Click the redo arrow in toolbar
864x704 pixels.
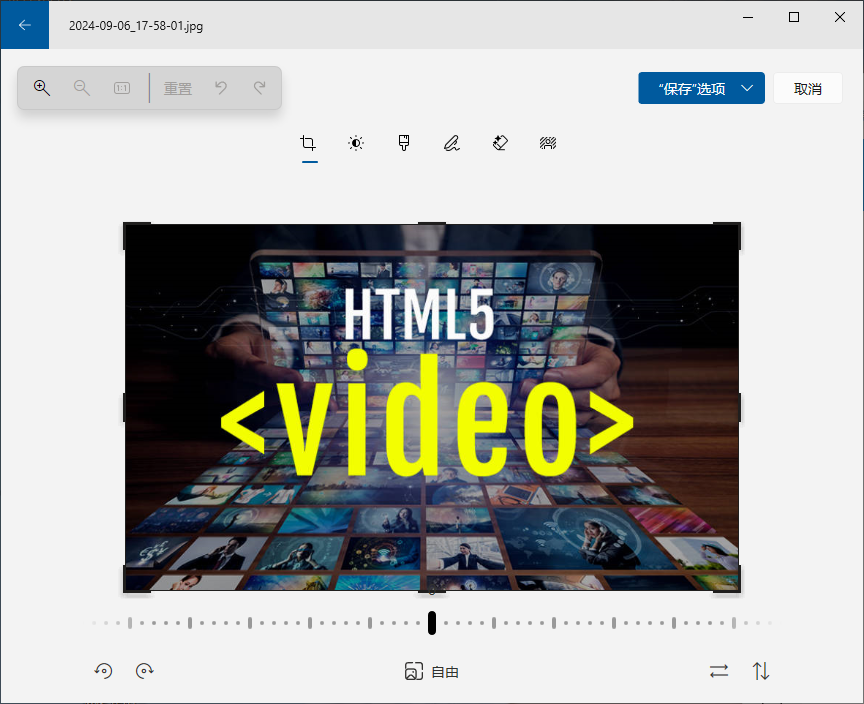(260, 88)
